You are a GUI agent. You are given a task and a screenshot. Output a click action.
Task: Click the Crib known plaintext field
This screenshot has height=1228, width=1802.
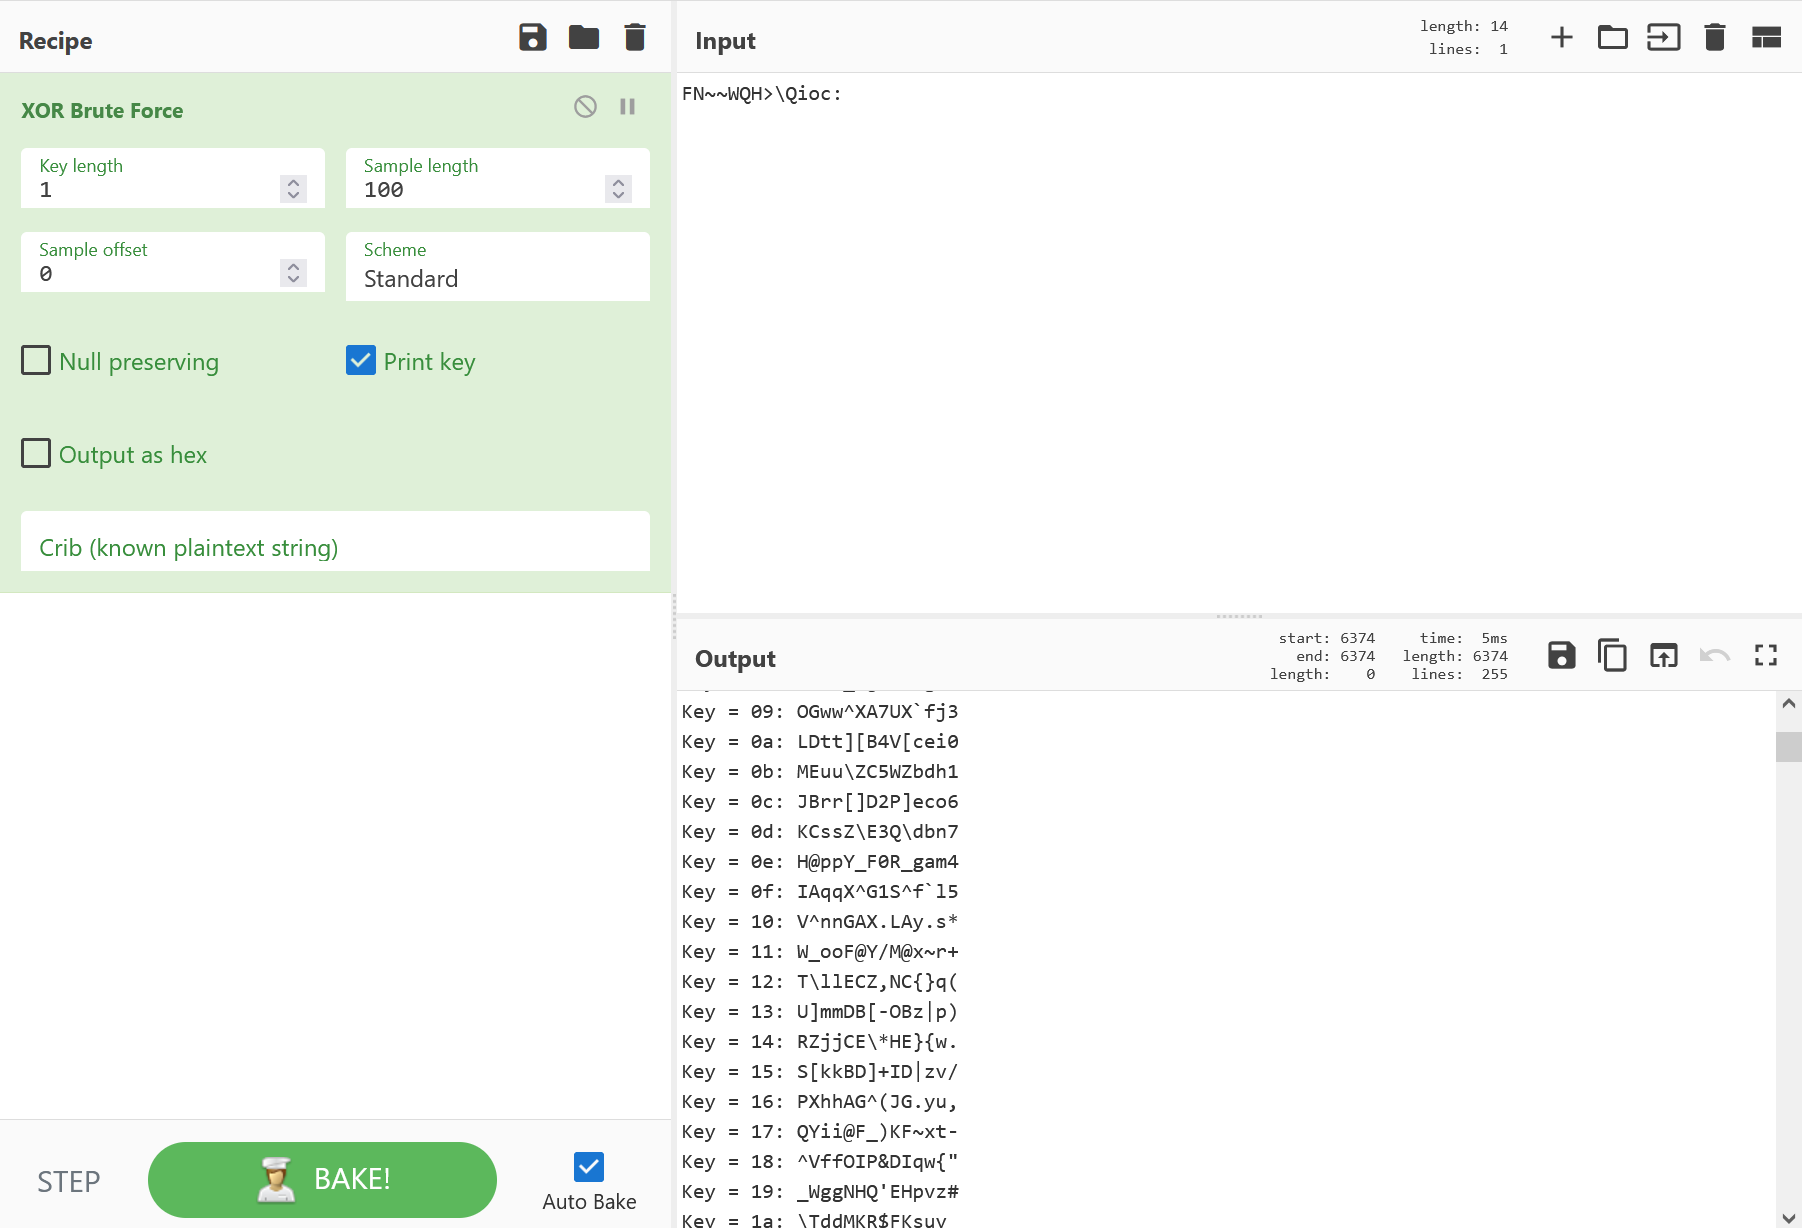point(335,547)
